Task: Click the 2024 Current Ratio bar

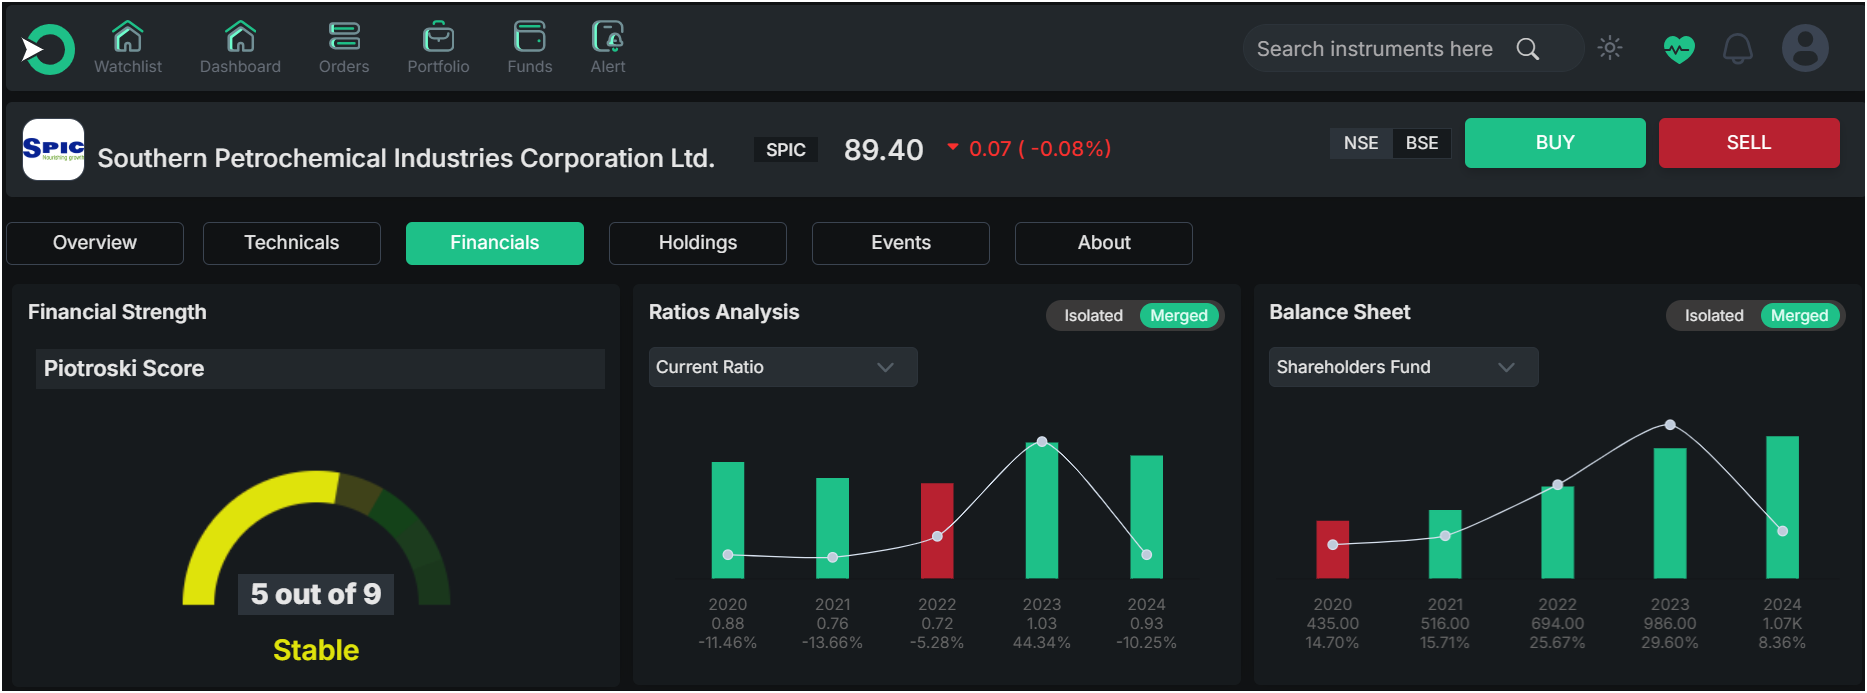Action: click(1147, 517)
